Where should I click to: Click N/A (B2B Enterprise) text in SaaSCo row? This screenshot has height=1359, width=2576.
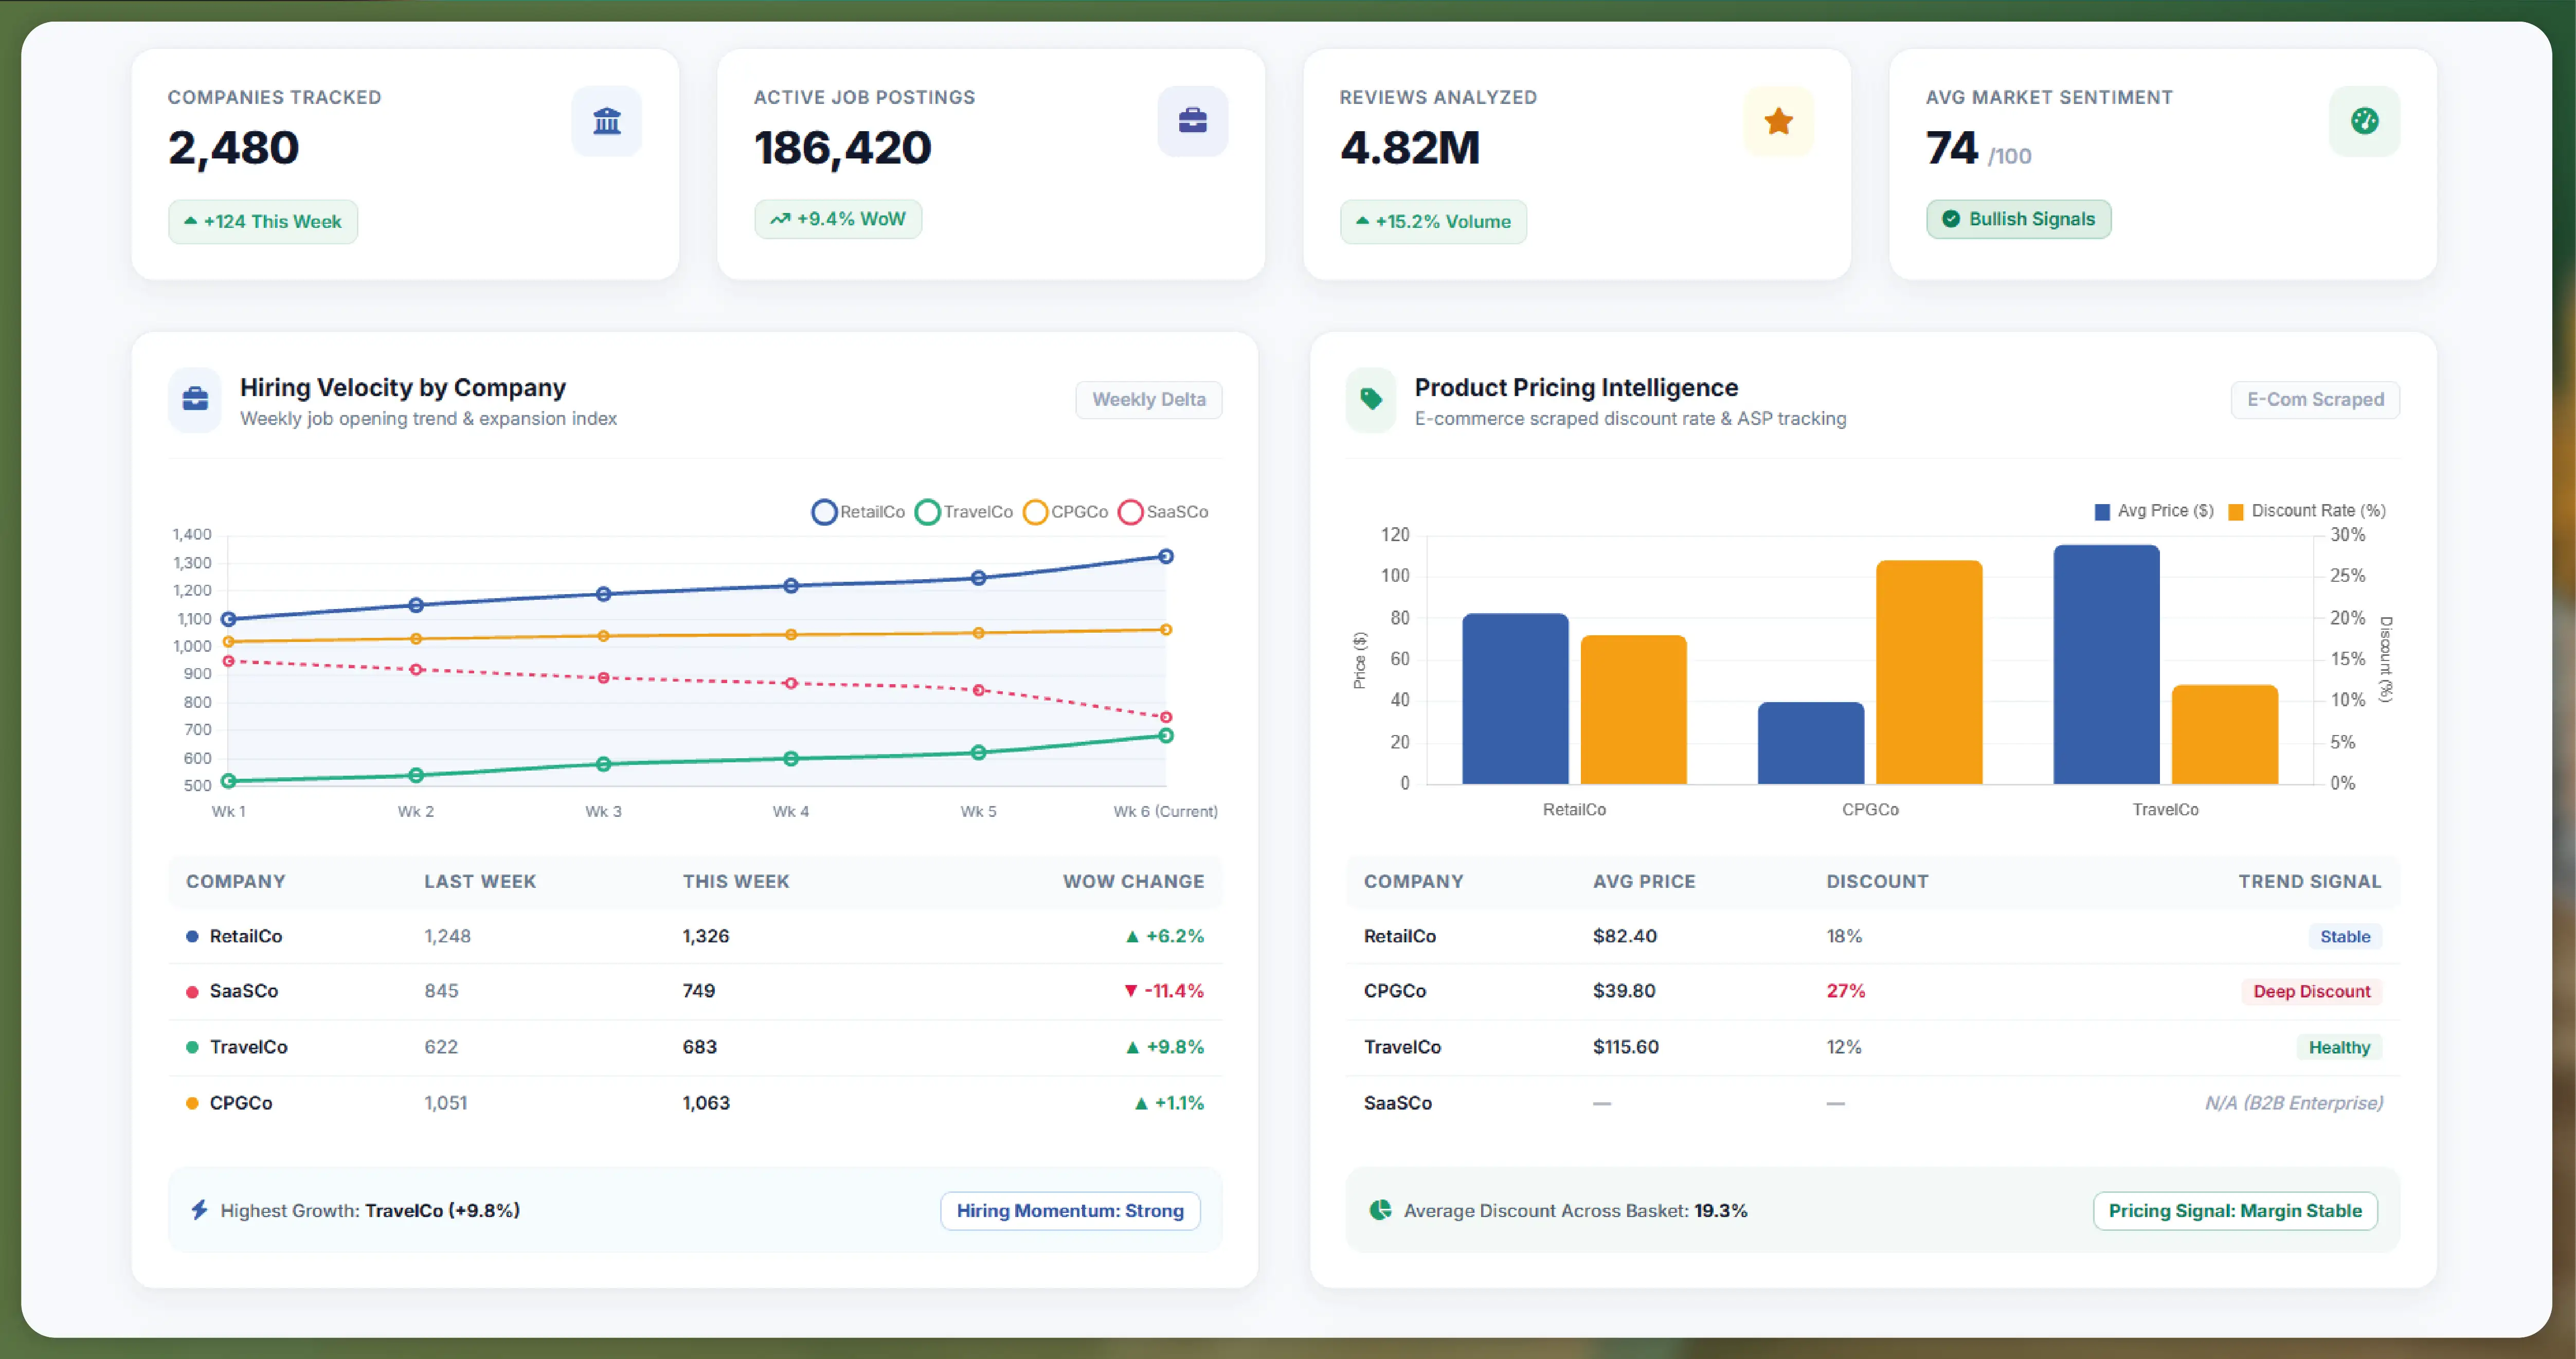pyautogui.click(x=2294, y=1103)
